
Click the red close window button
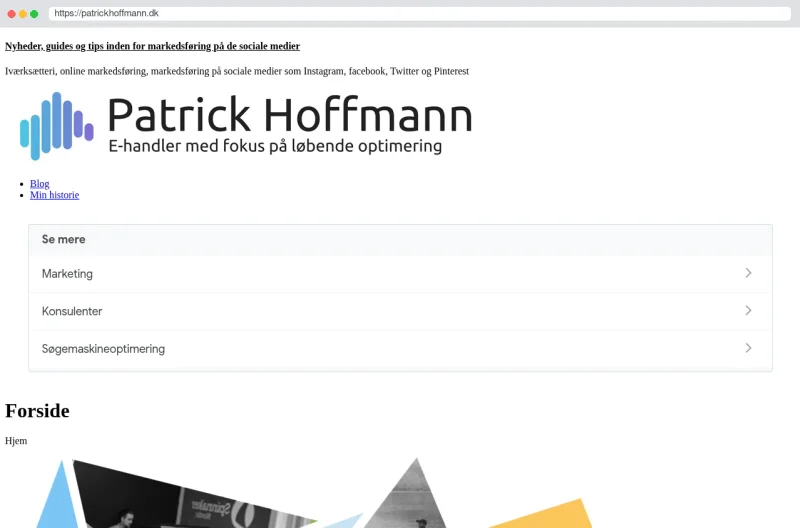pos(11,14)
